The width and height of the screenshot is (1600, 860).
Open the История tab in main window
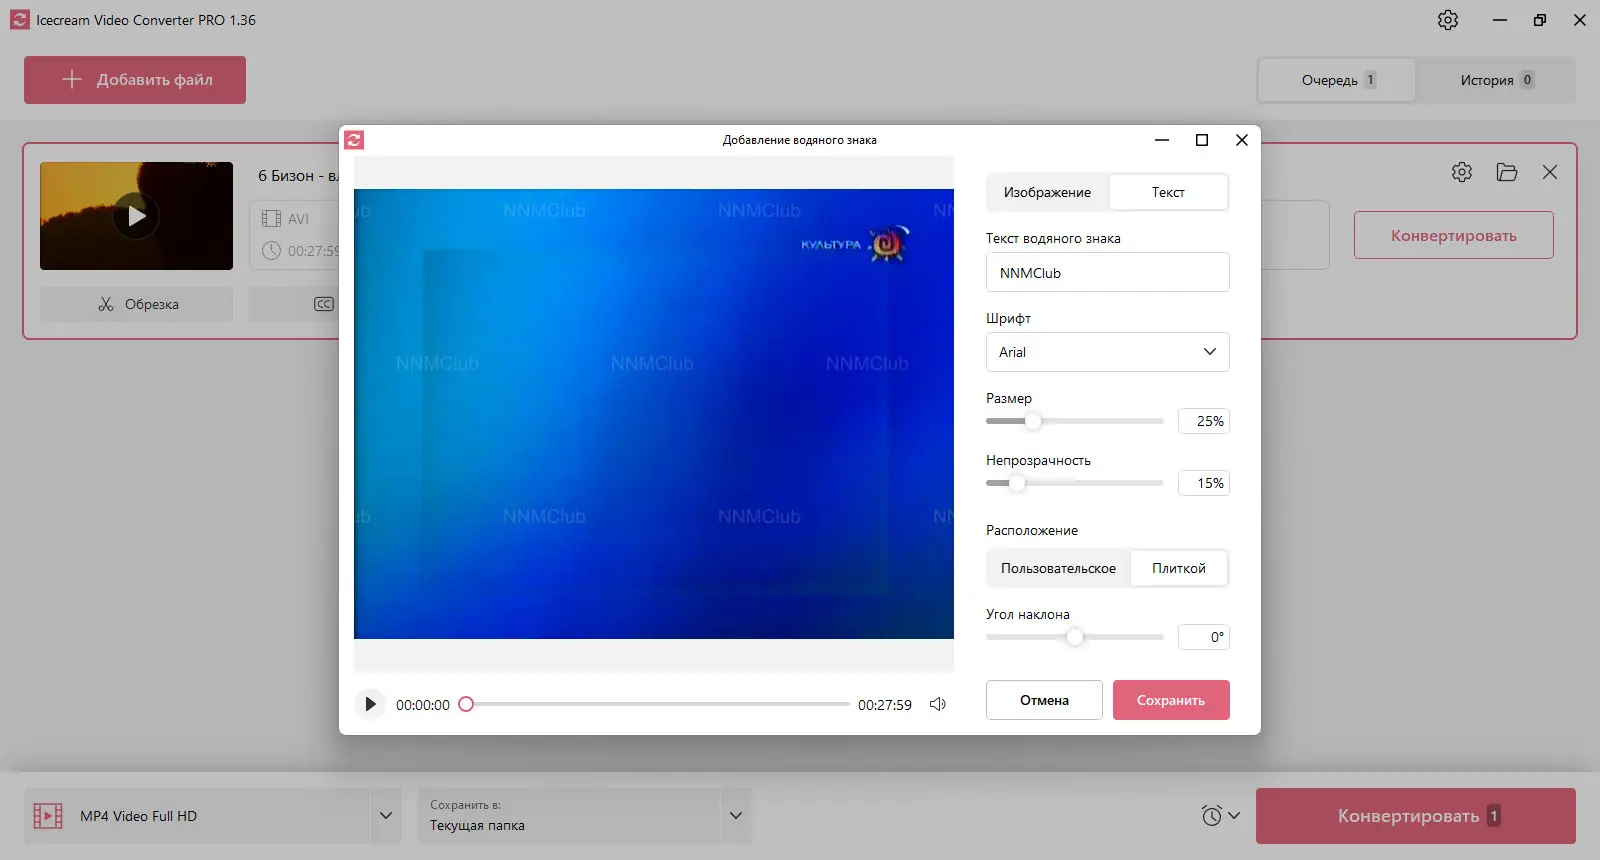click(1496, 80)
